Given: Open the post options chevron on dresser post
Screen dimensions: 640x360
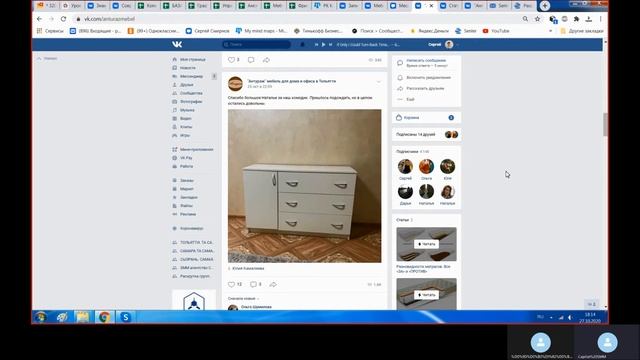Looking at the screenshot, I should (378, 82).
